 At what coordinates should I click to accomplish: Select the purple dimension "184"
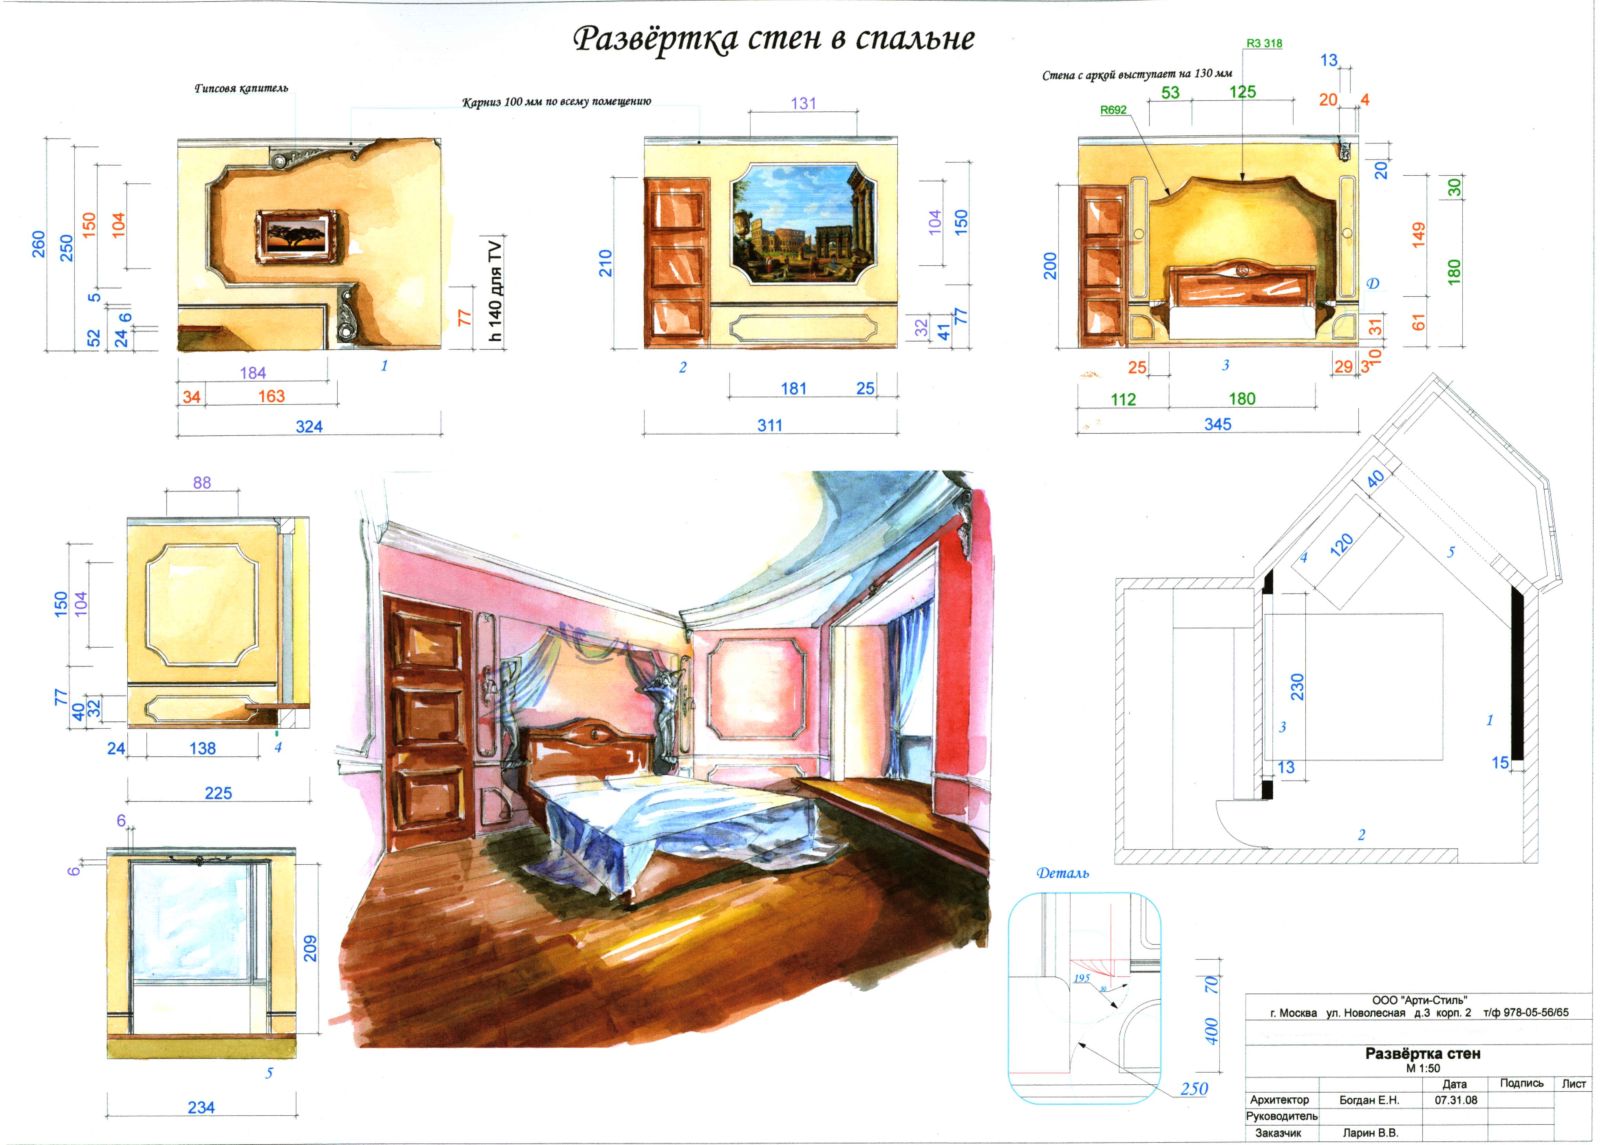pyautogui.click(x=253, y=373)
